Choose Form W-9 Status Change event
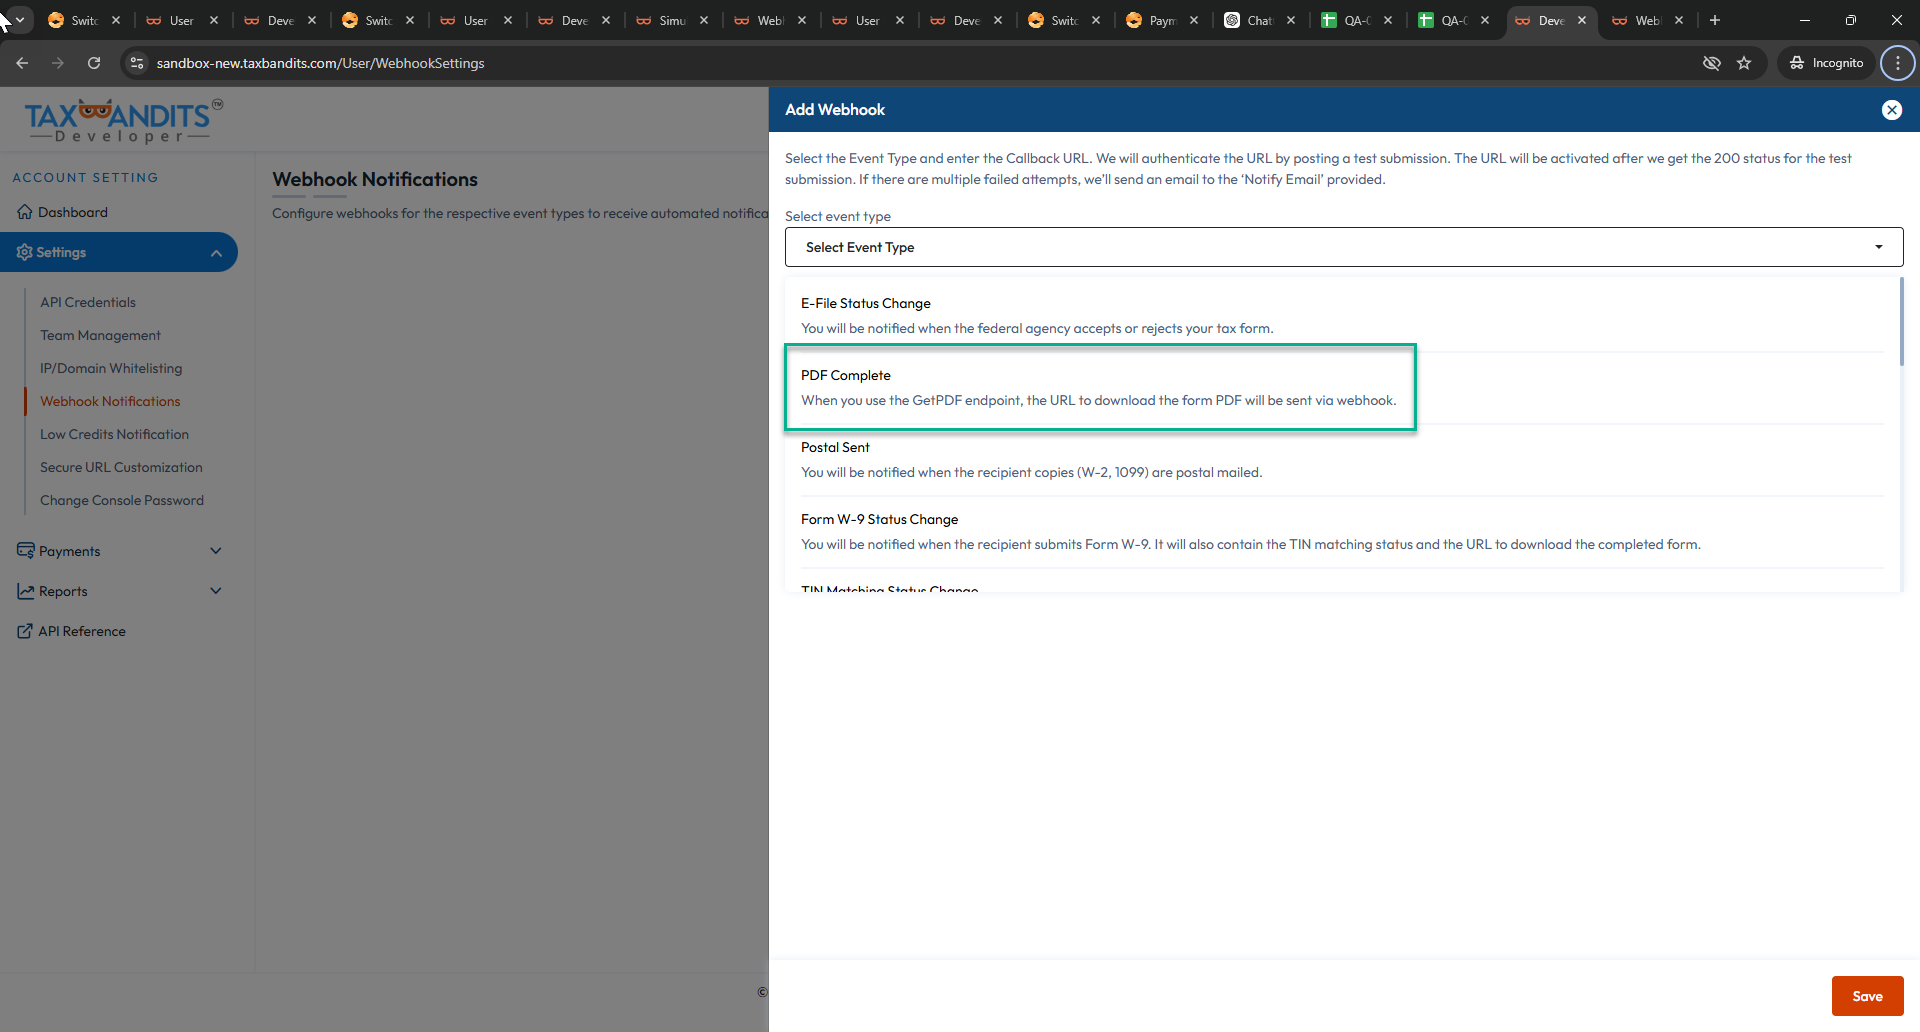Viewport: 1920px width, 1032px height. [1341, 532]
